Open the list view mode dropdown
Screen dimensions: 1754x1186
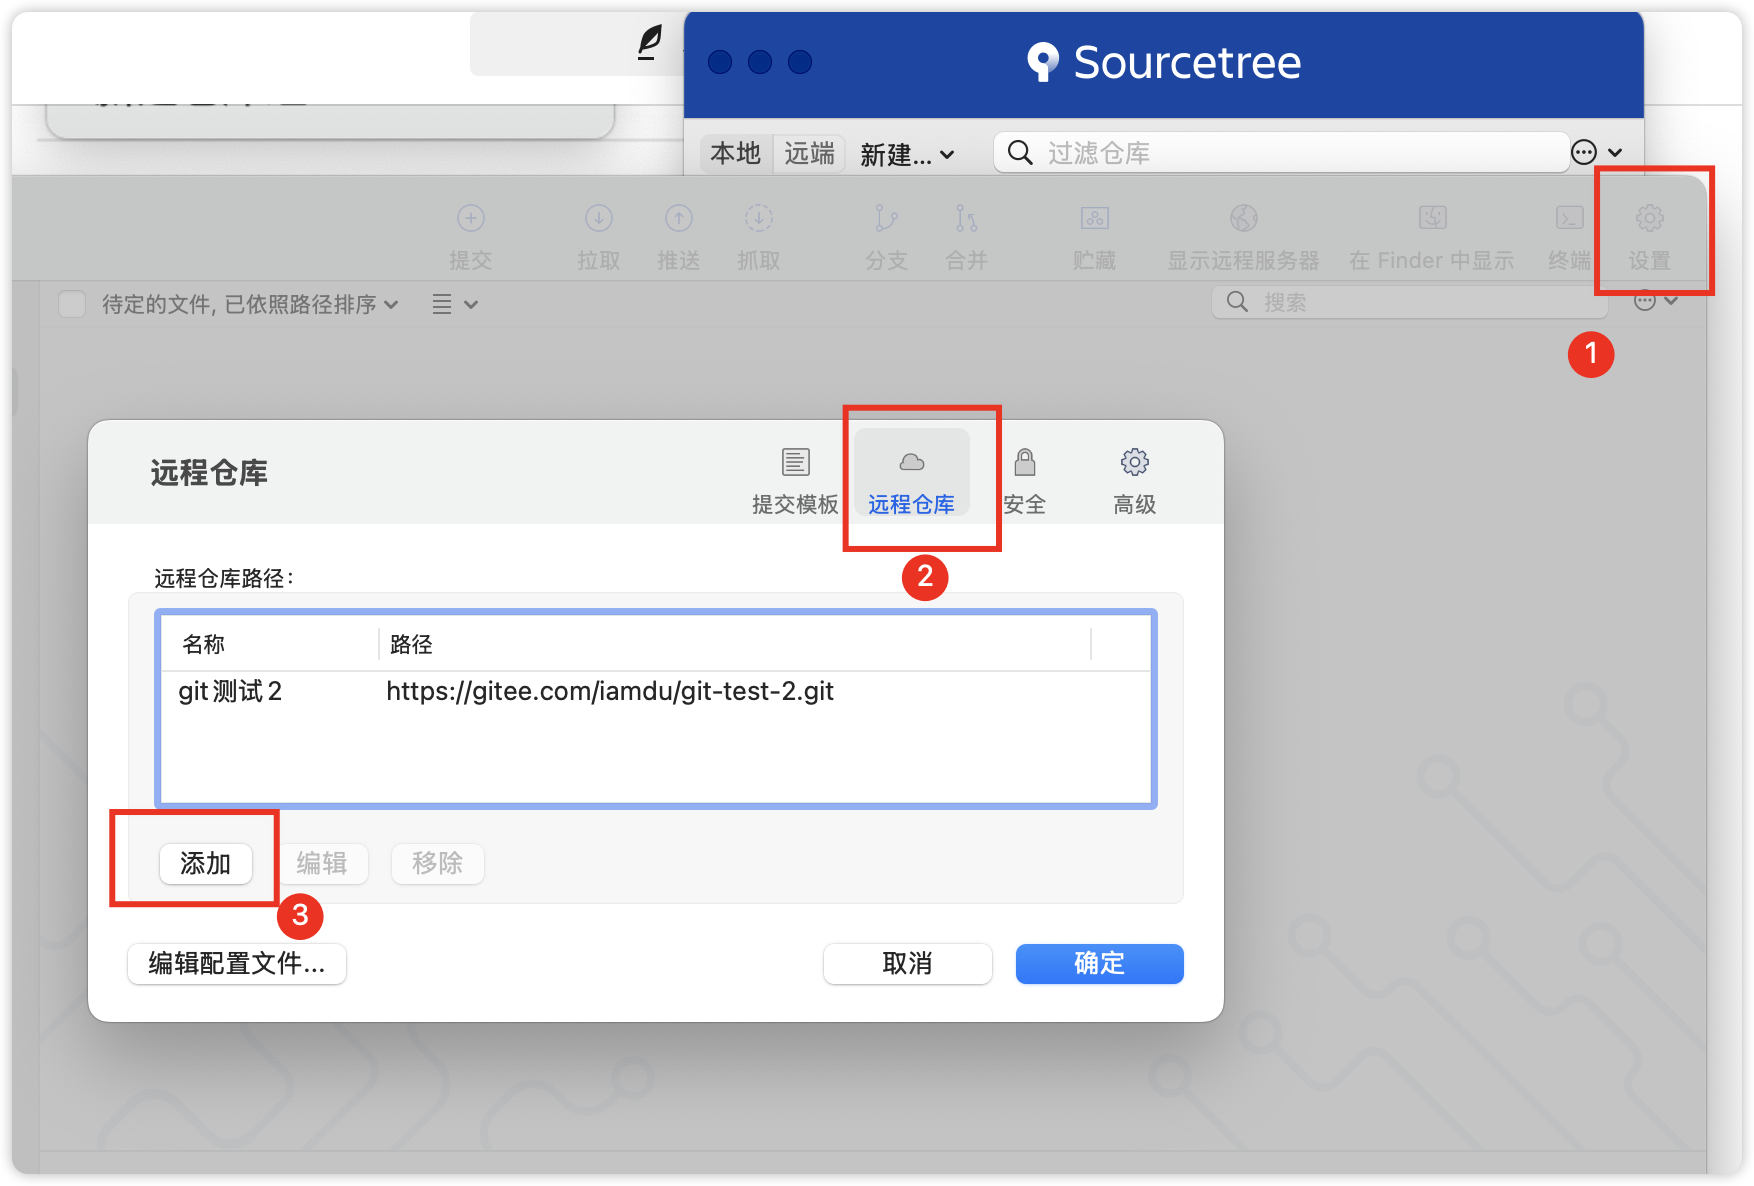(x=455, y=304)
